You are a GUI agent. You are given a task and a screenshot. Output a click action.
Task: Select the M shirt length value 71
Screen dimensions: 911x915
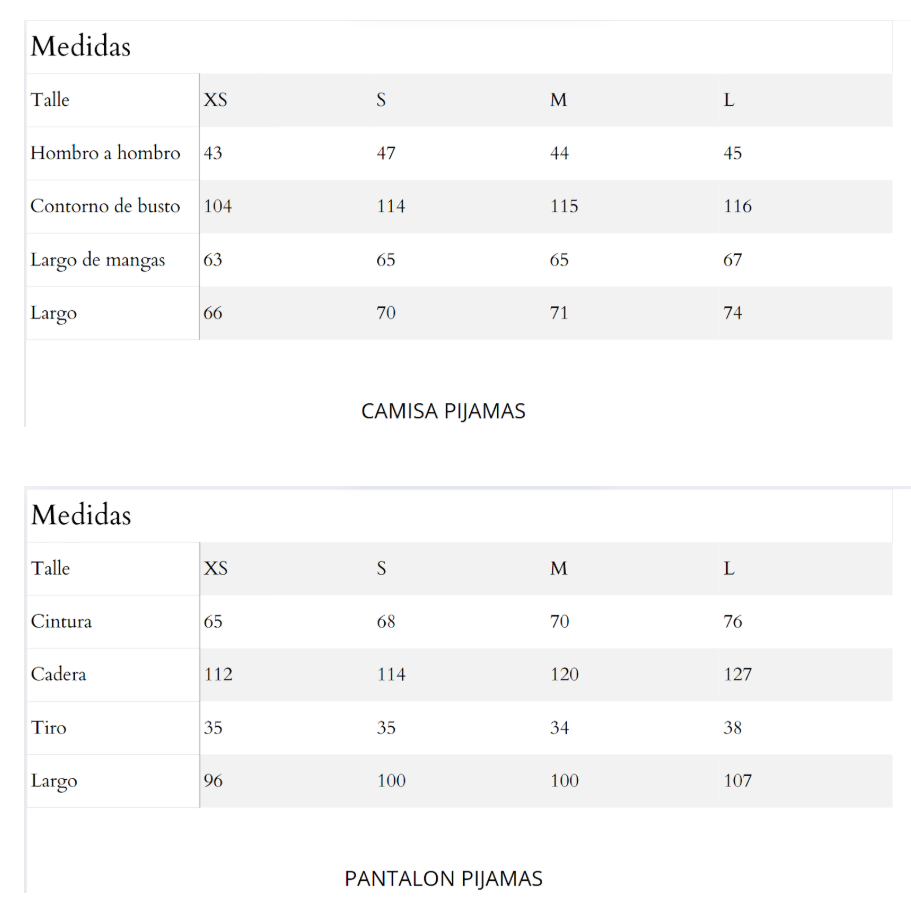point(559,313)
